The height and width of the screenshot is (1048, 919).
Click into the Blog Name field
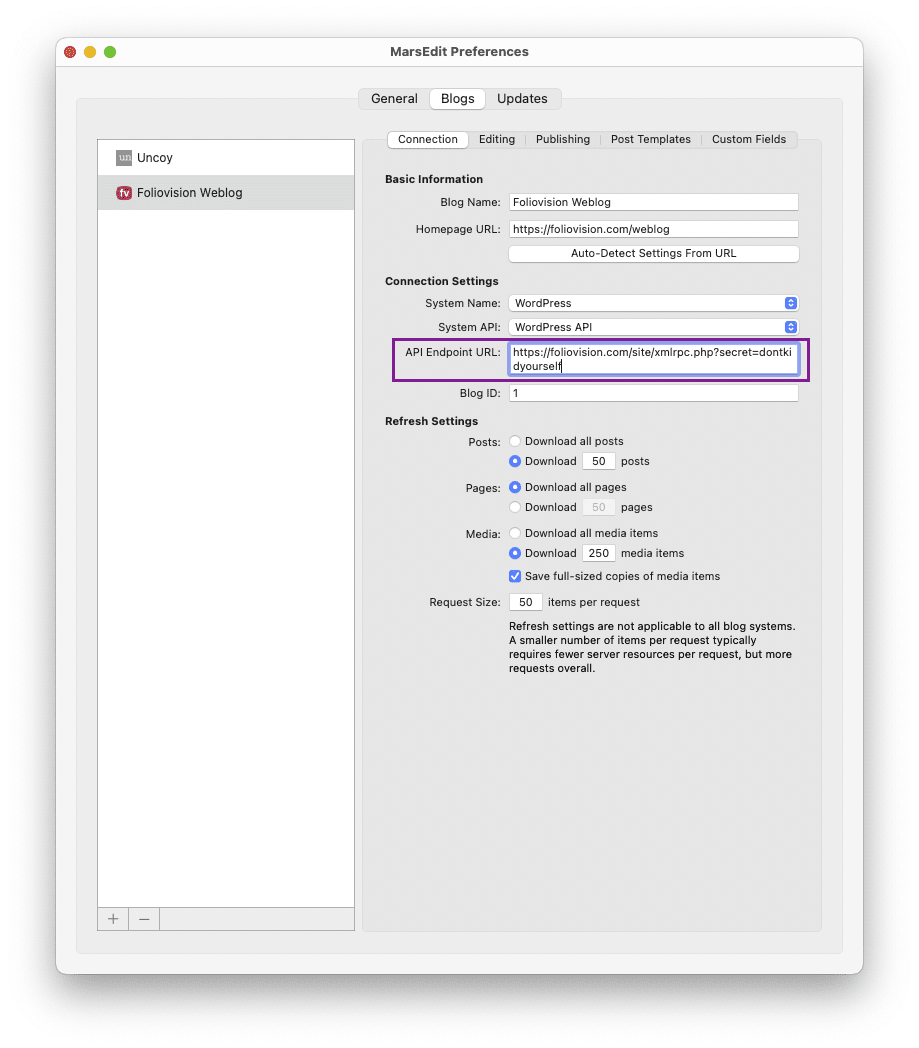pyautogui.click(x=654, y=203)
